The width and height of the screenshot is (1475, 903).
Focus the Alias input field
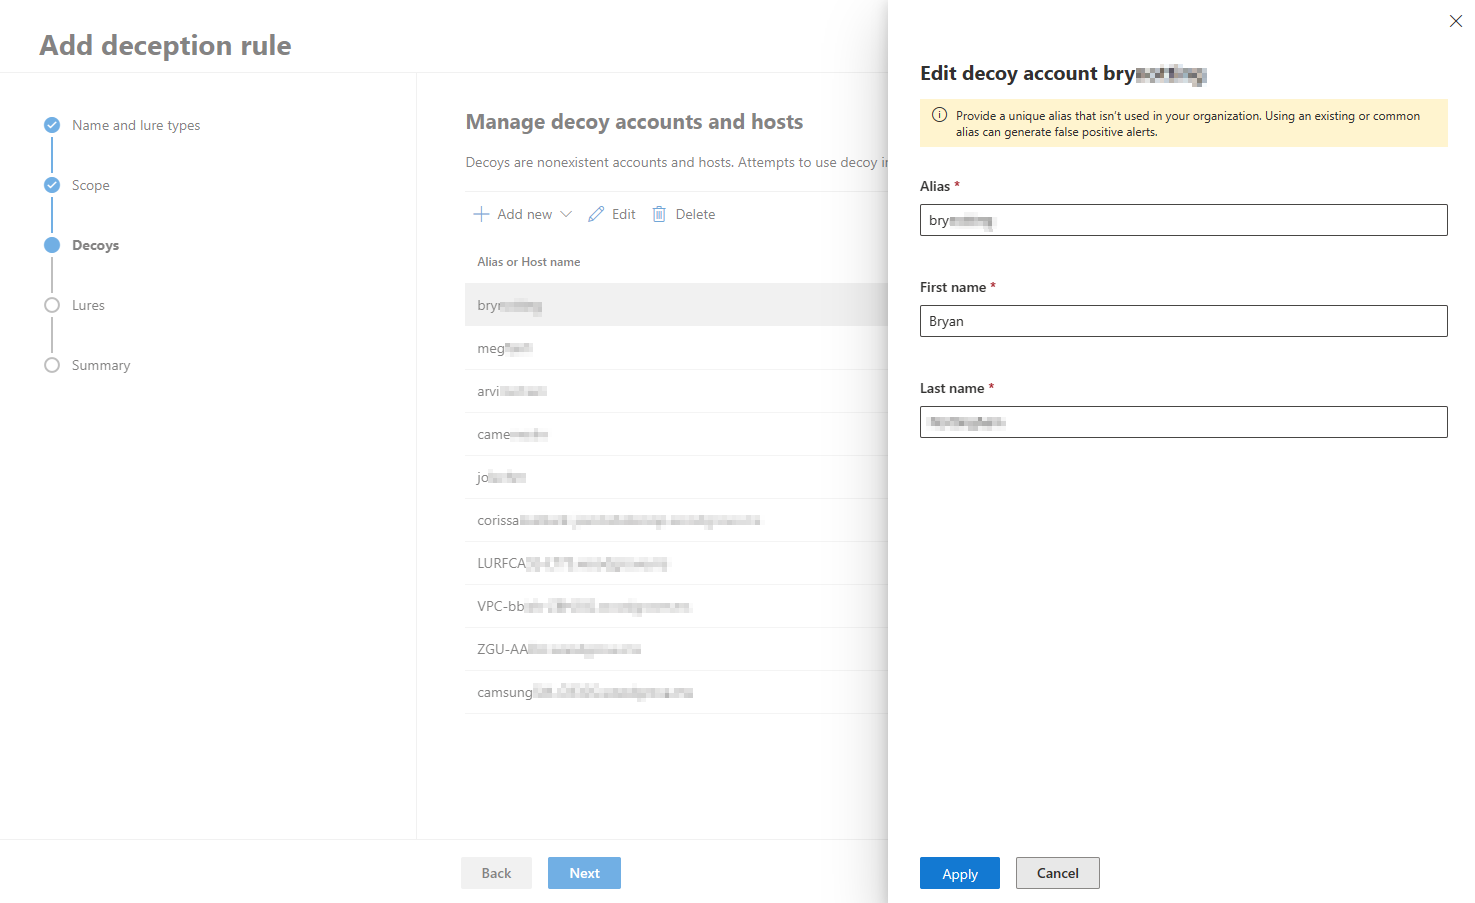tap(1183, 220)
